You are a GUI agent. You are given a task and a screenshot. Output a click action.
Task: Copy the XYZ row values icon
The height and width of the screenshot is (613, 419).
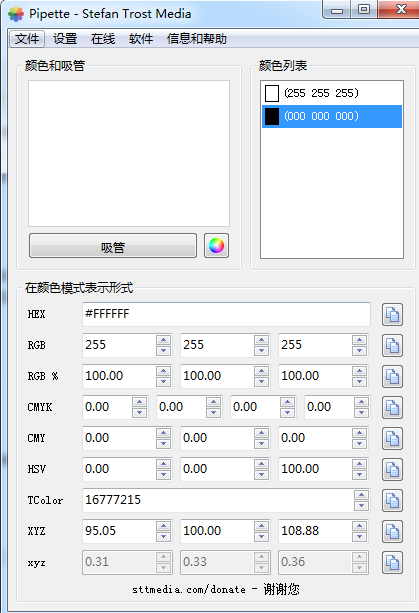392,531
